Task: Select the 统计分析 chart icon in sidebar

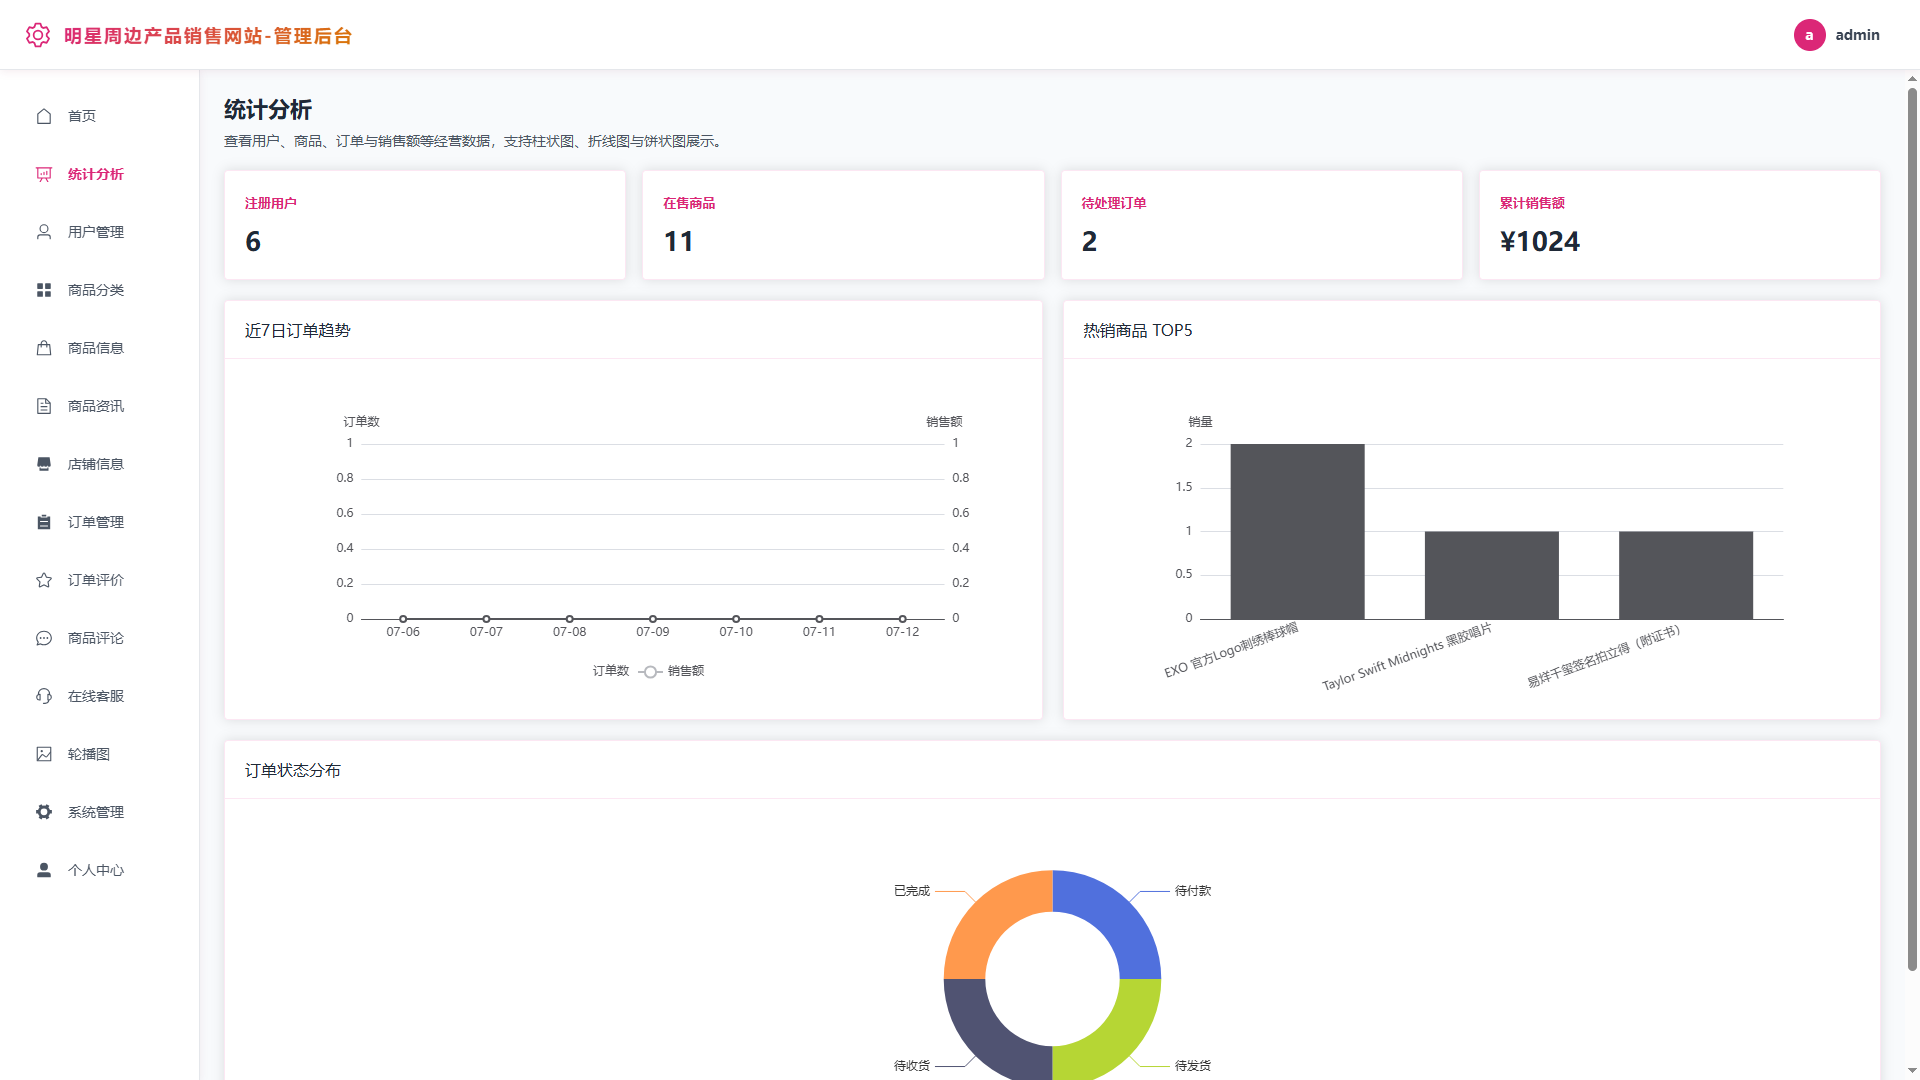Action: click(x=44, y=174)
